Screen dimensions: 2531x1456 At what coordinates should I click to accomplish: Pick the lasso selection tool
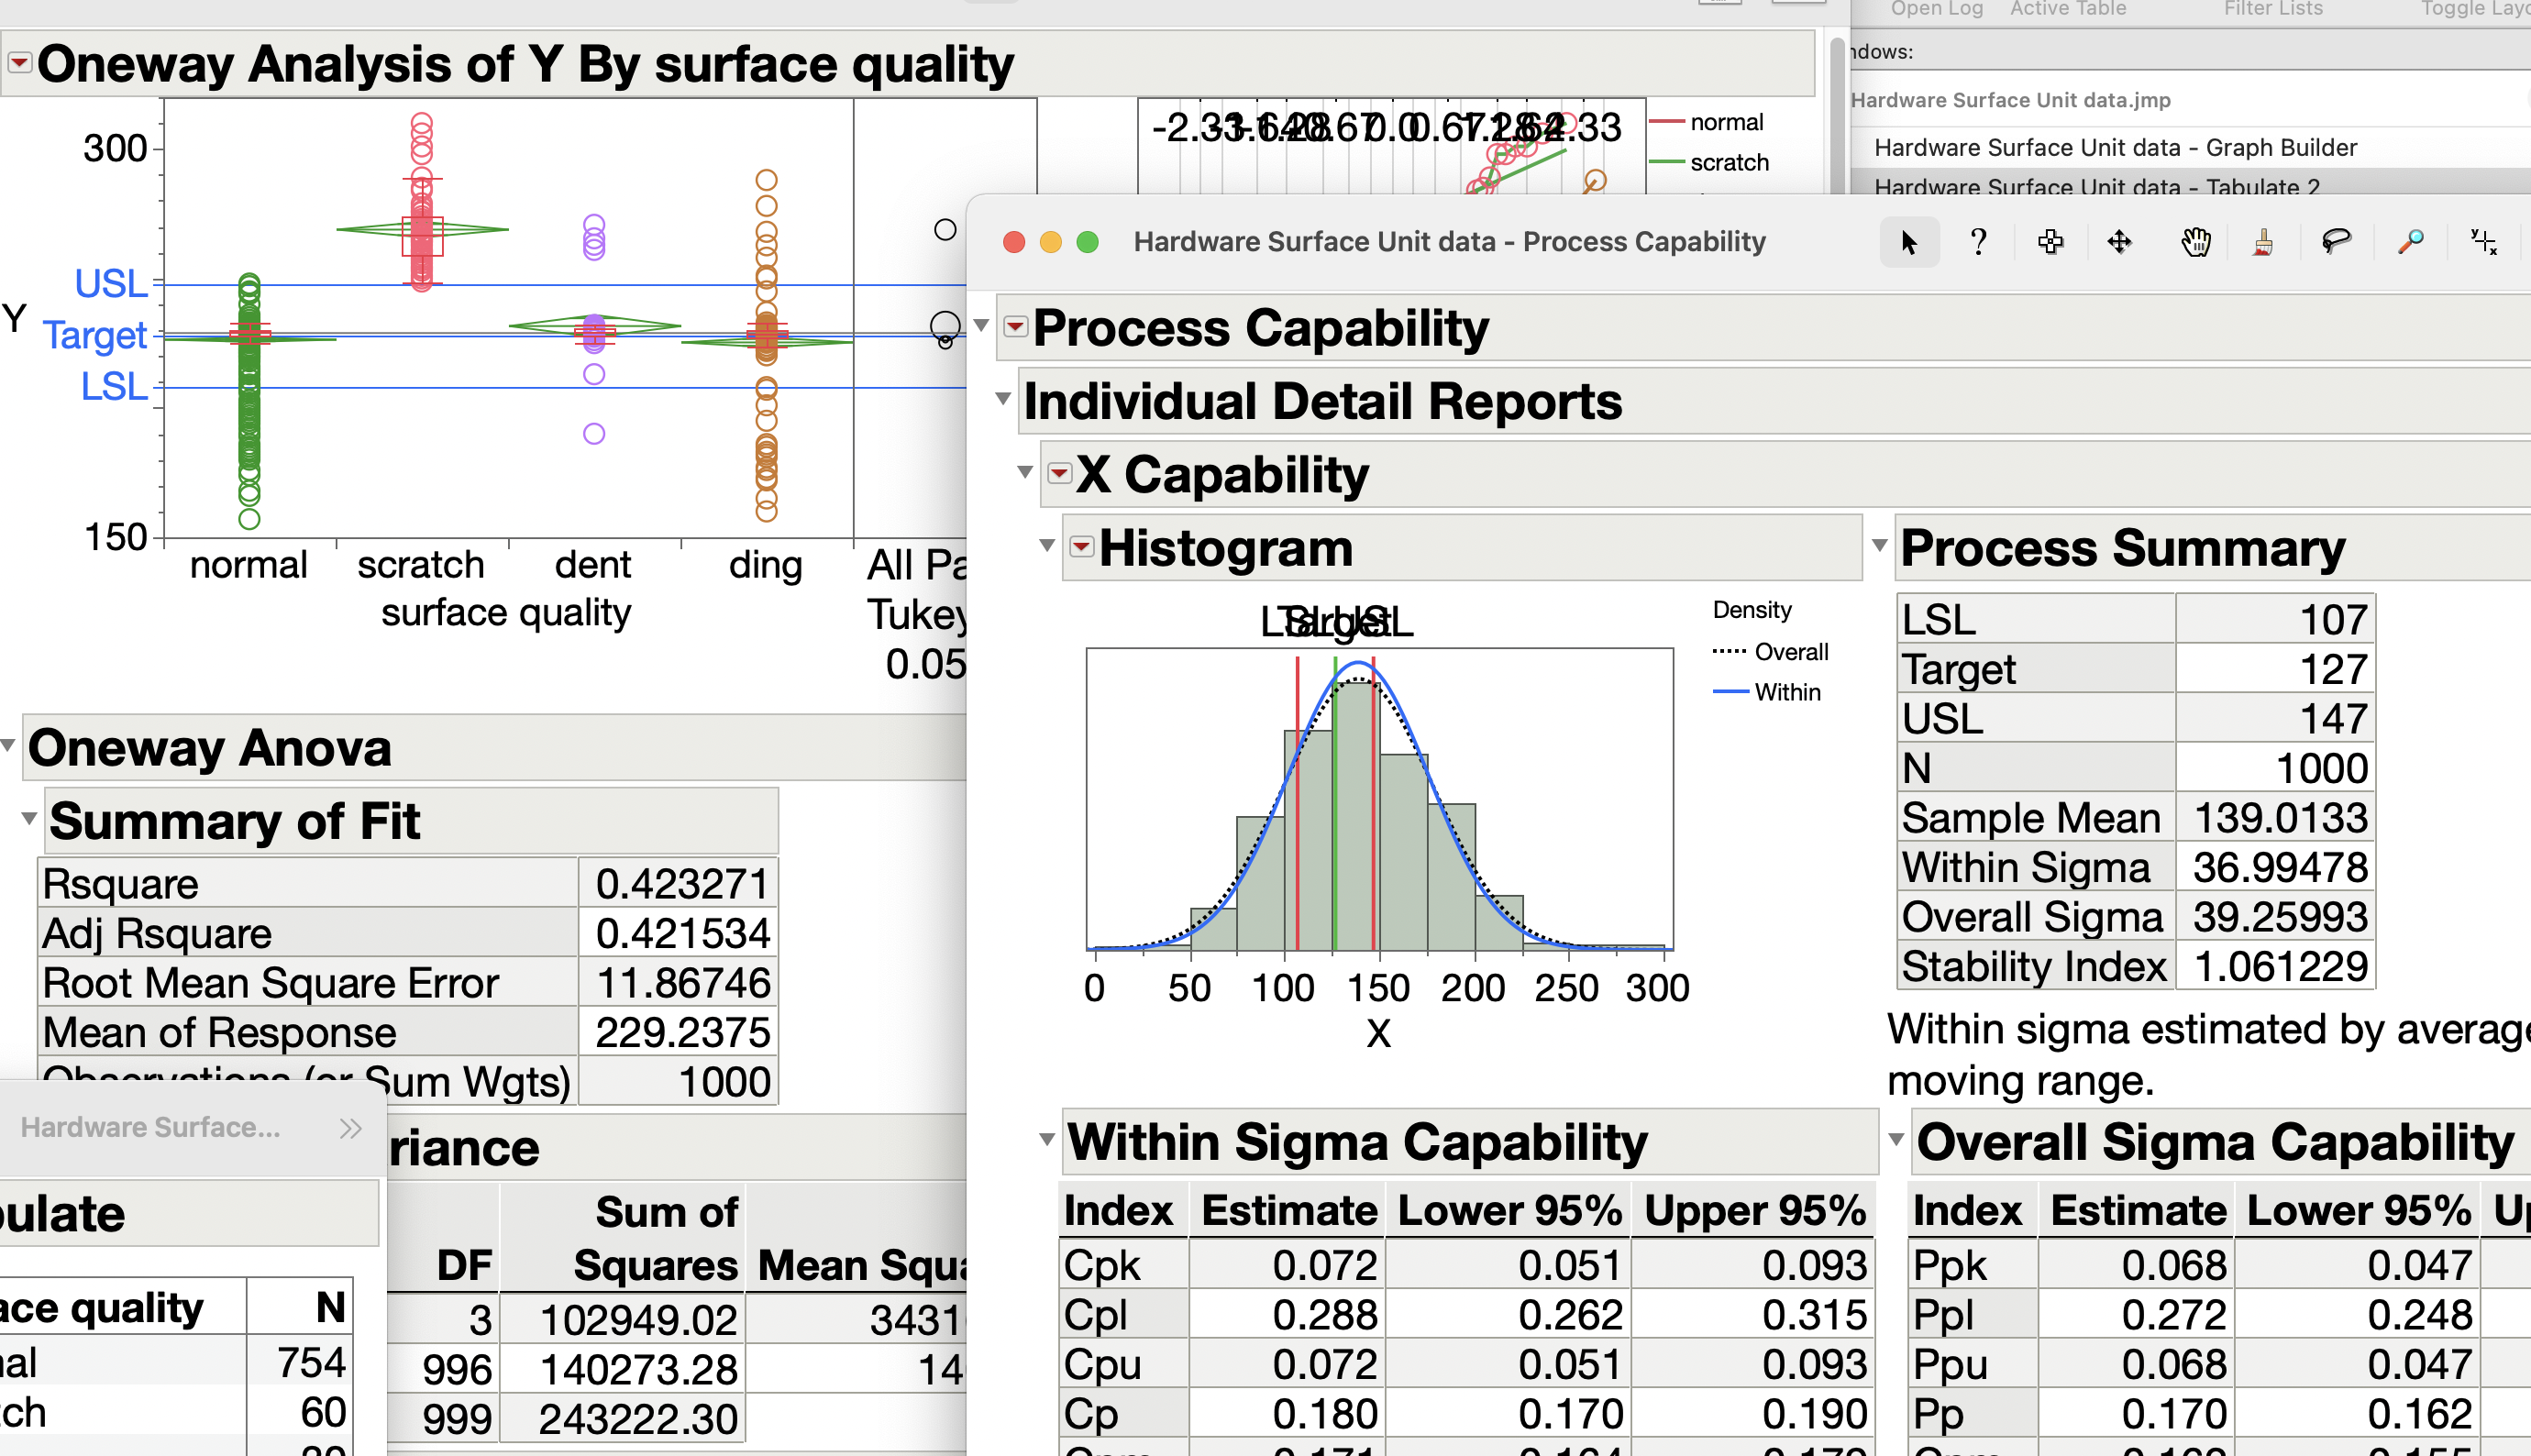2335,242
